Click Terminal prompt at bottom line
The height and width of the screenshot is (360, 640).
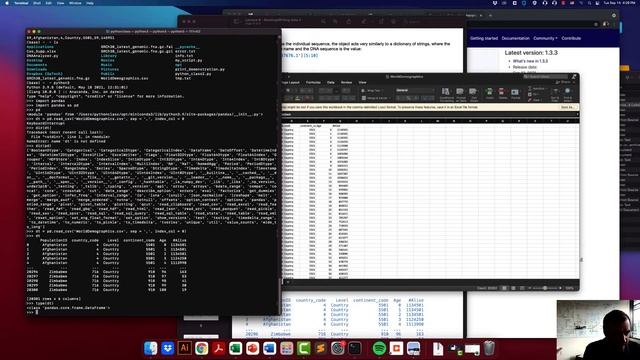pos(37,312)
